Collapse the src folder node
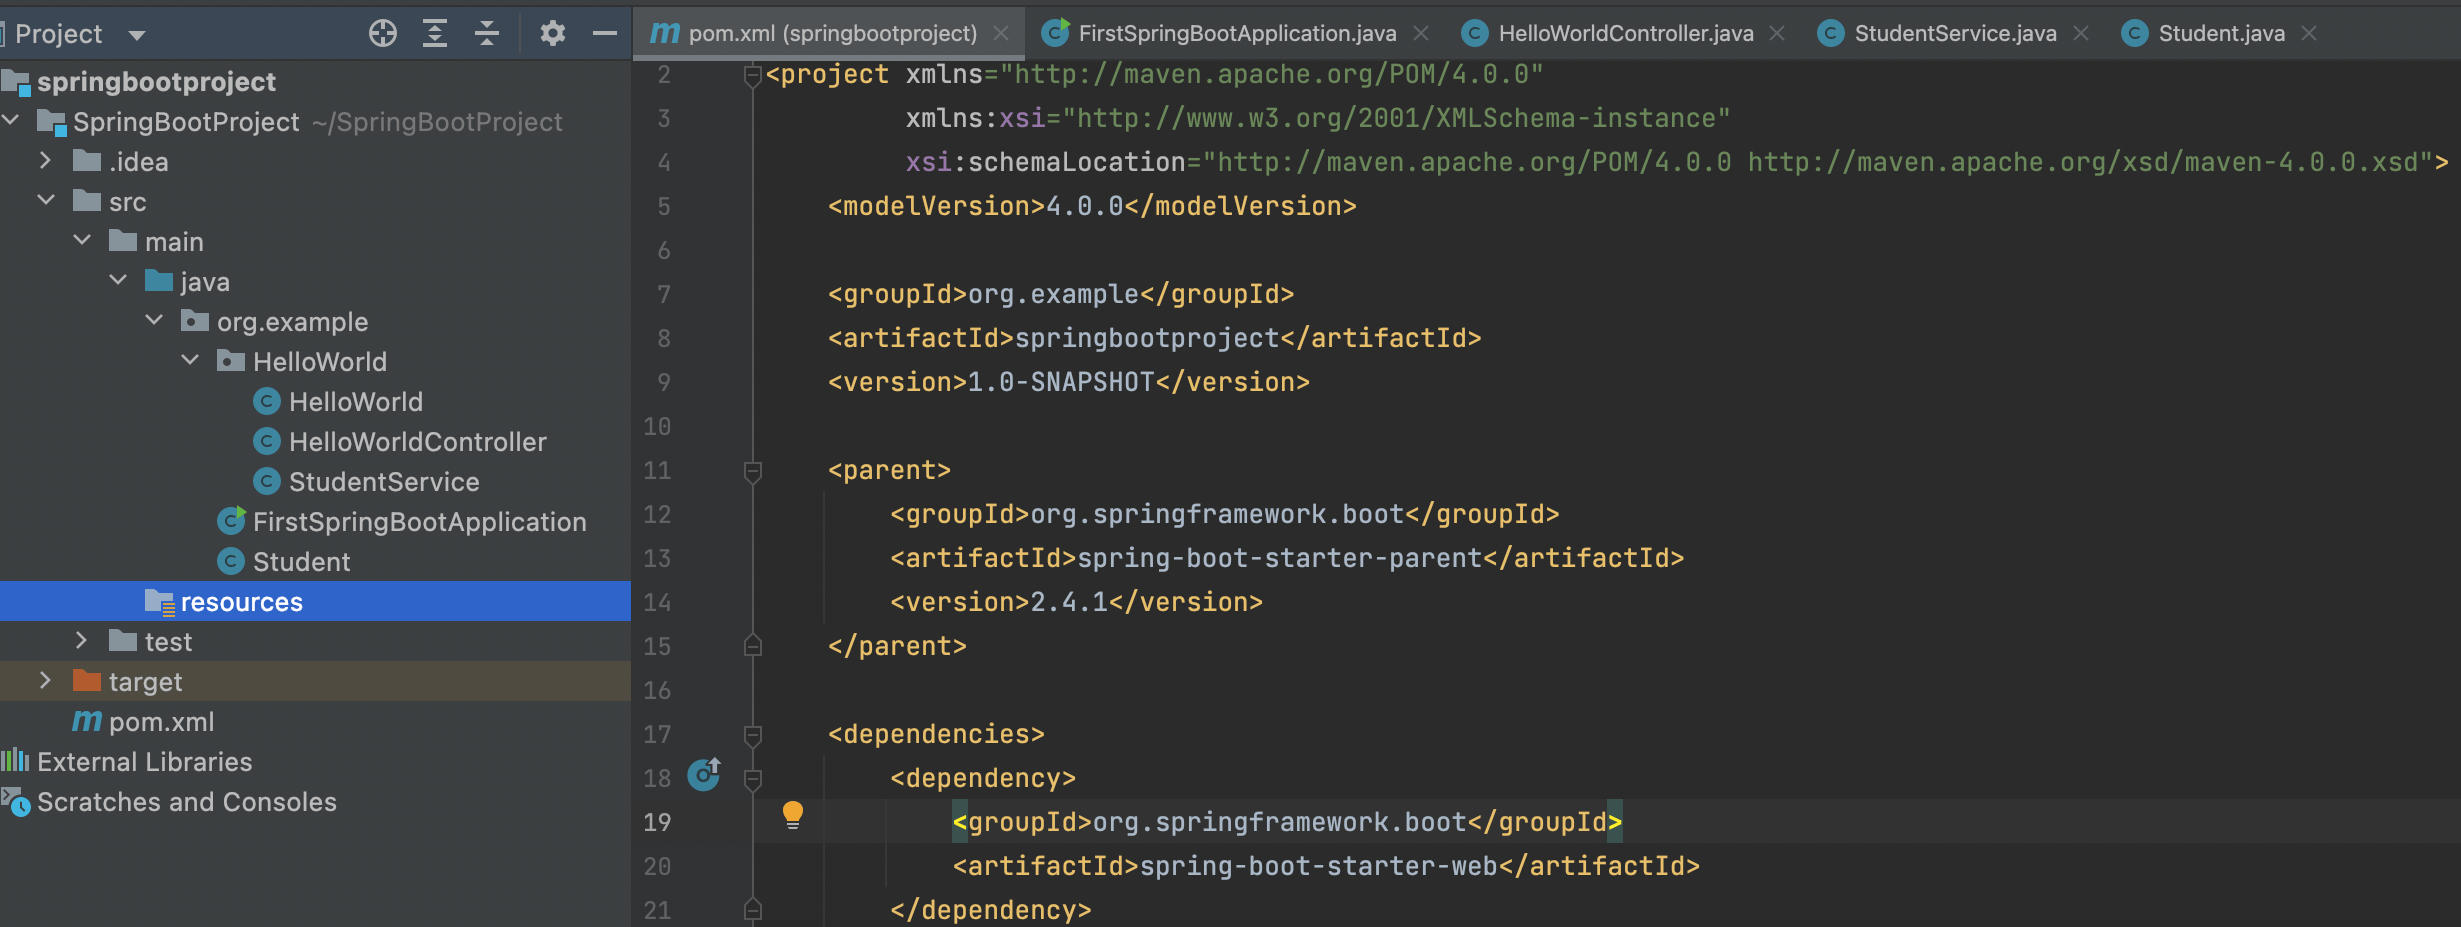The image size is (2461, 927). [x=46, y=200]
